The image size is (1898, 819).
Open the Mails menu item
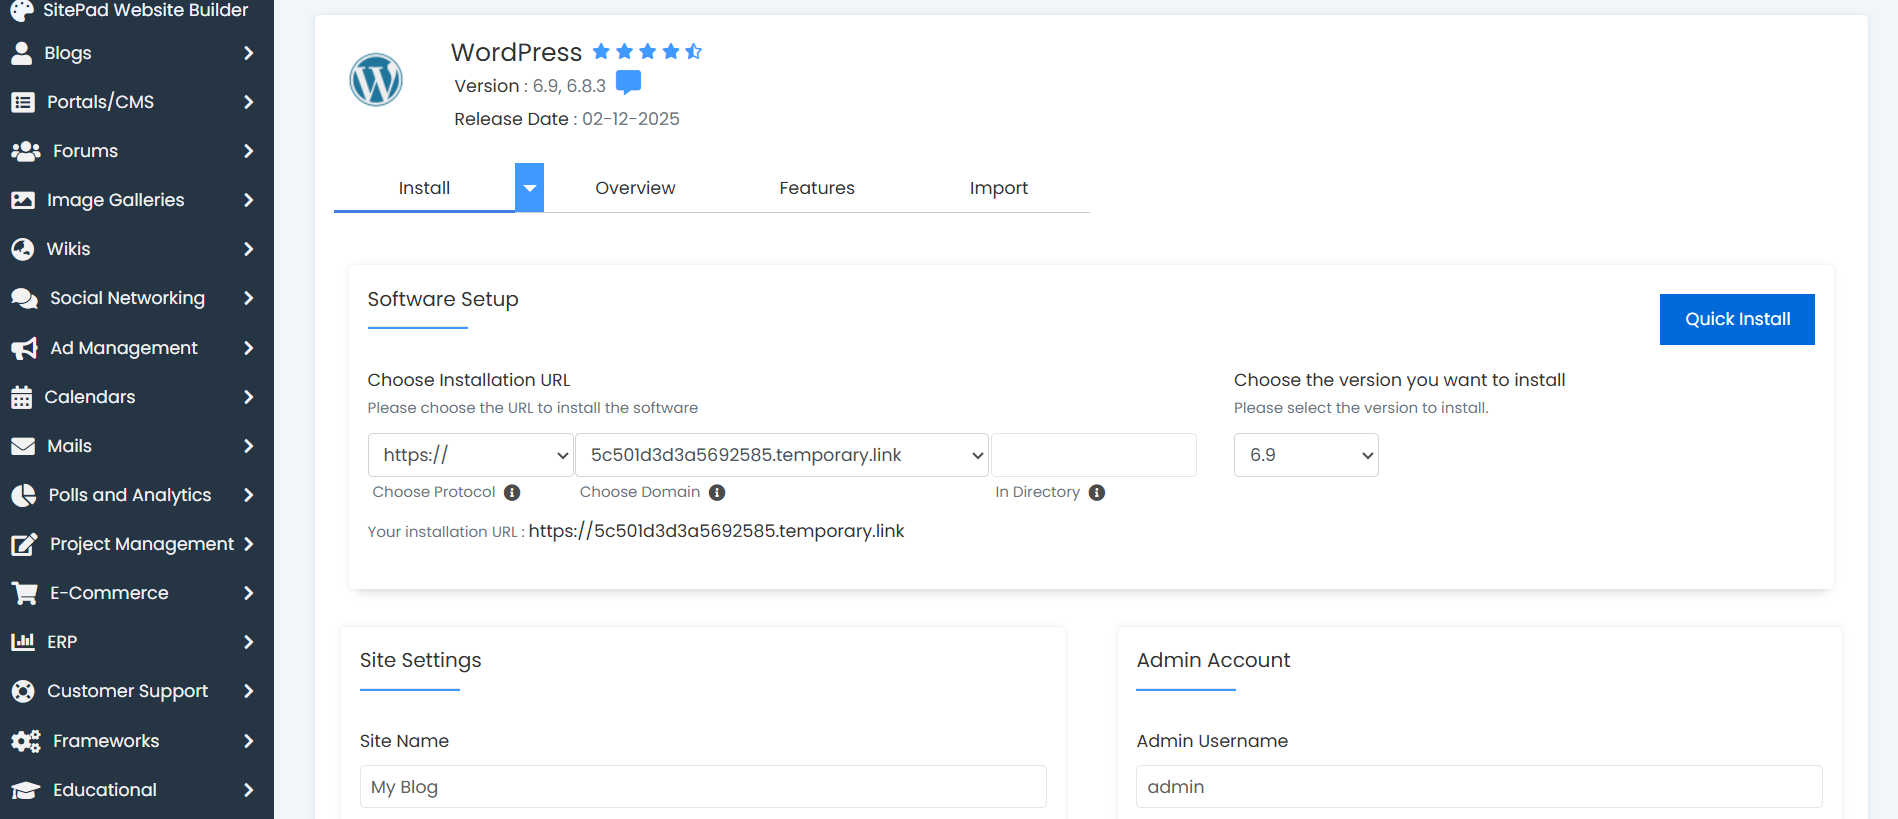point(137,446)
